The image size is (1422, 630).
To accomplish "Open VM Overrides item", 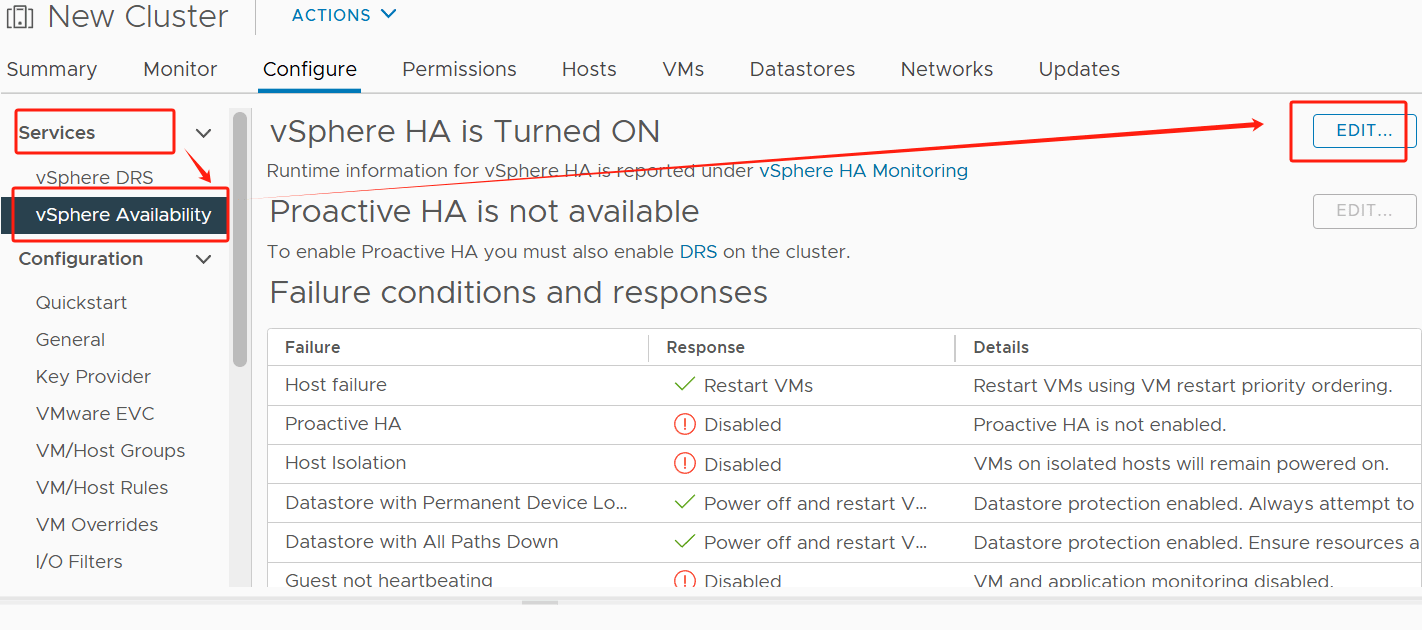I will [x=97, y=525].
